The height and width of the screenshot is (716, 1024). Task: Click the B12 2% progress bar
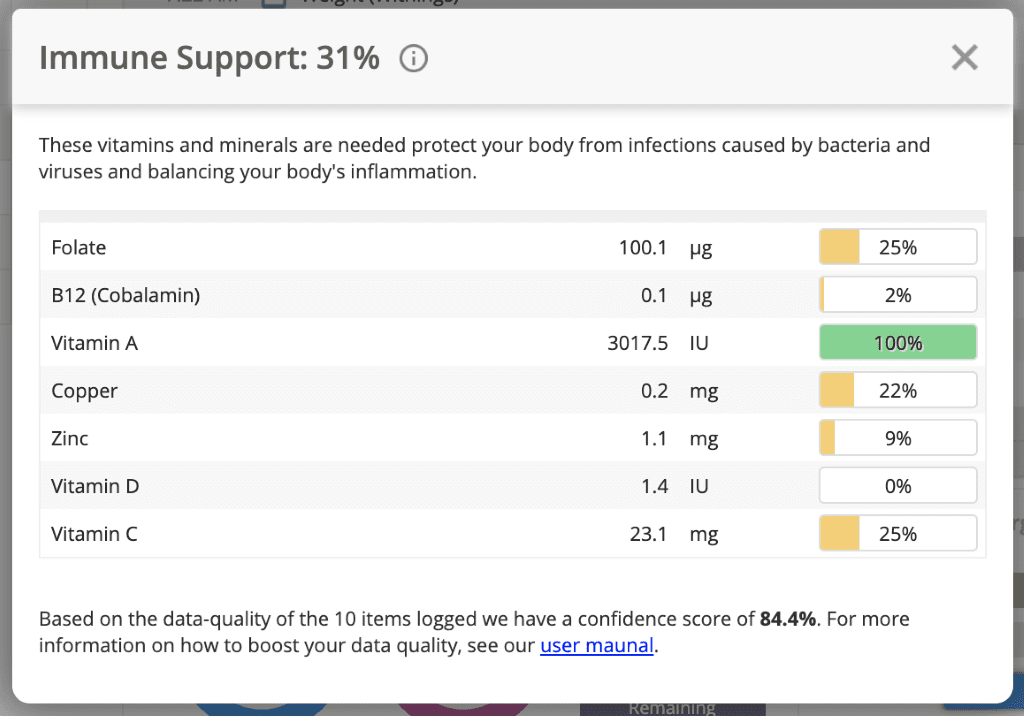898,295
